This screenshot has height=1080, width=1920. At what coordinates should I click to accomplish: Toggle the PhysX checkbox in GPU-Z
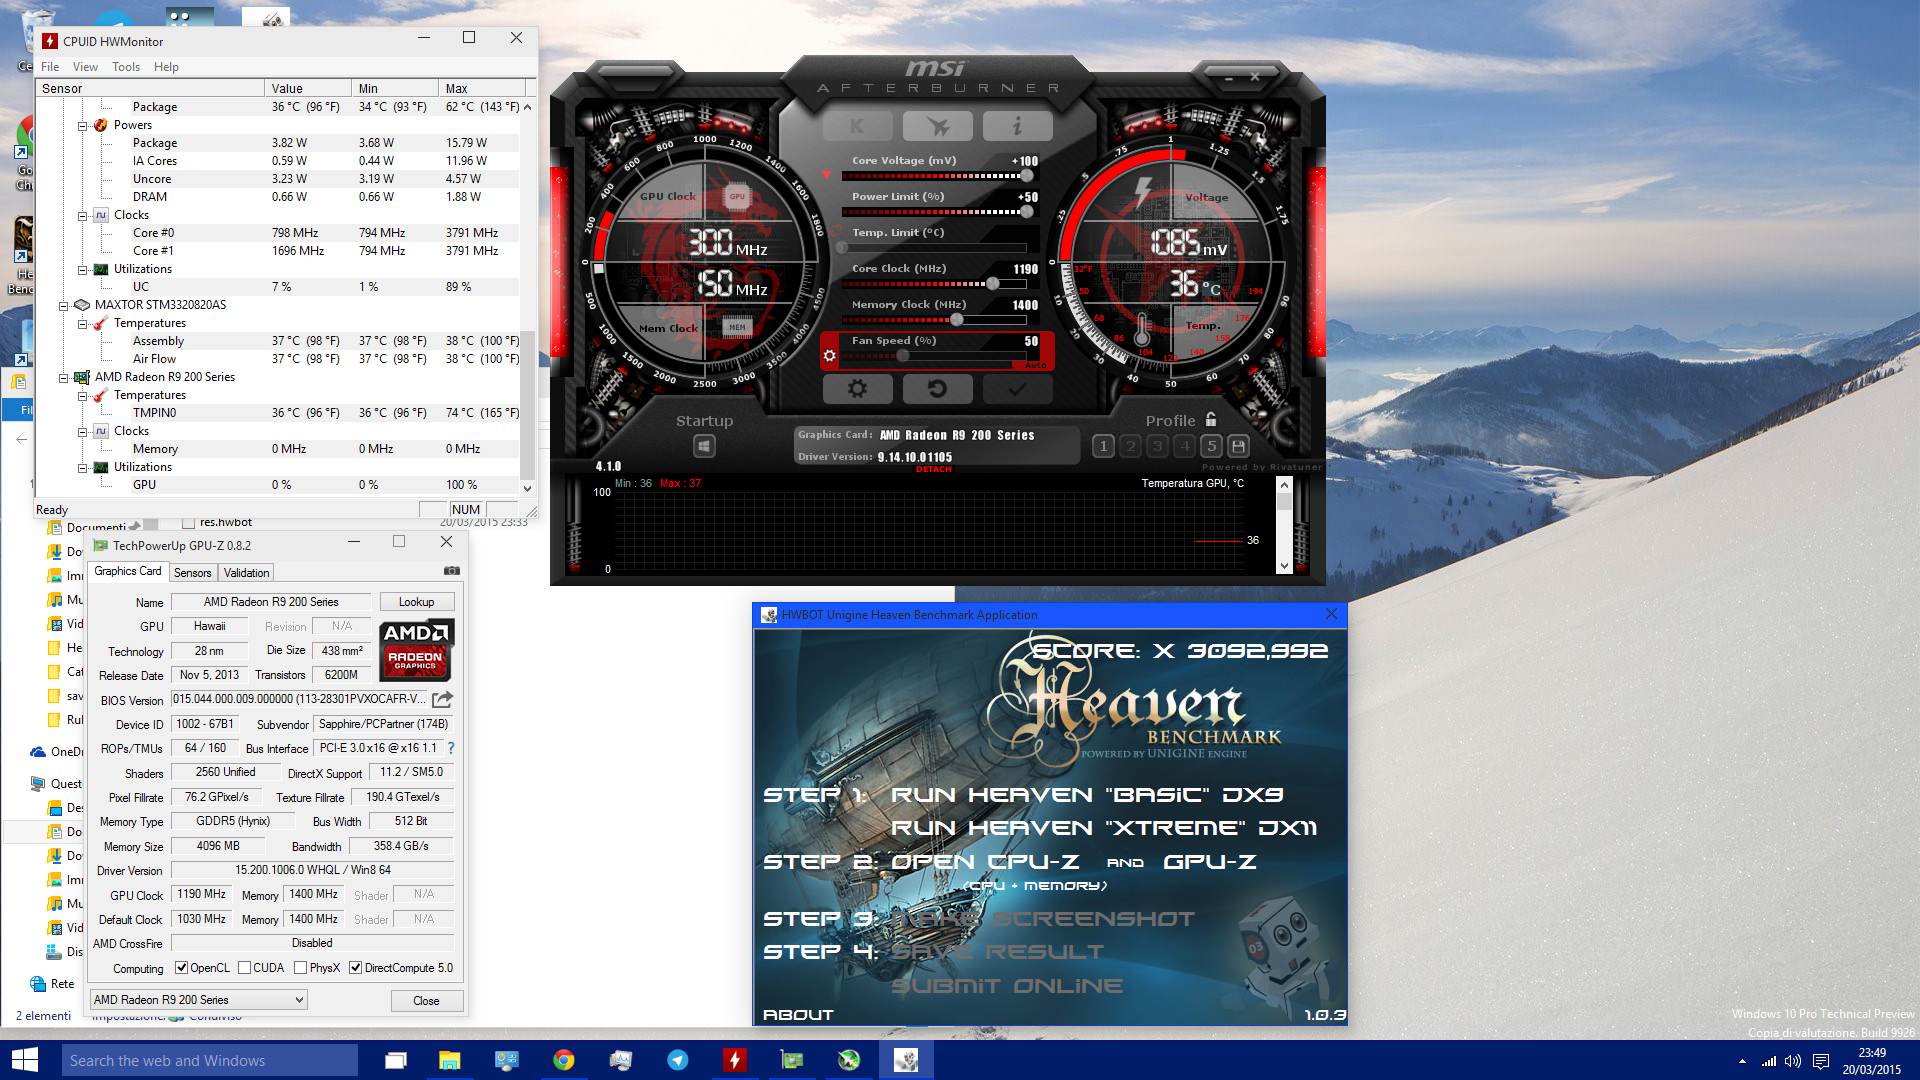(x=300, y=968)
